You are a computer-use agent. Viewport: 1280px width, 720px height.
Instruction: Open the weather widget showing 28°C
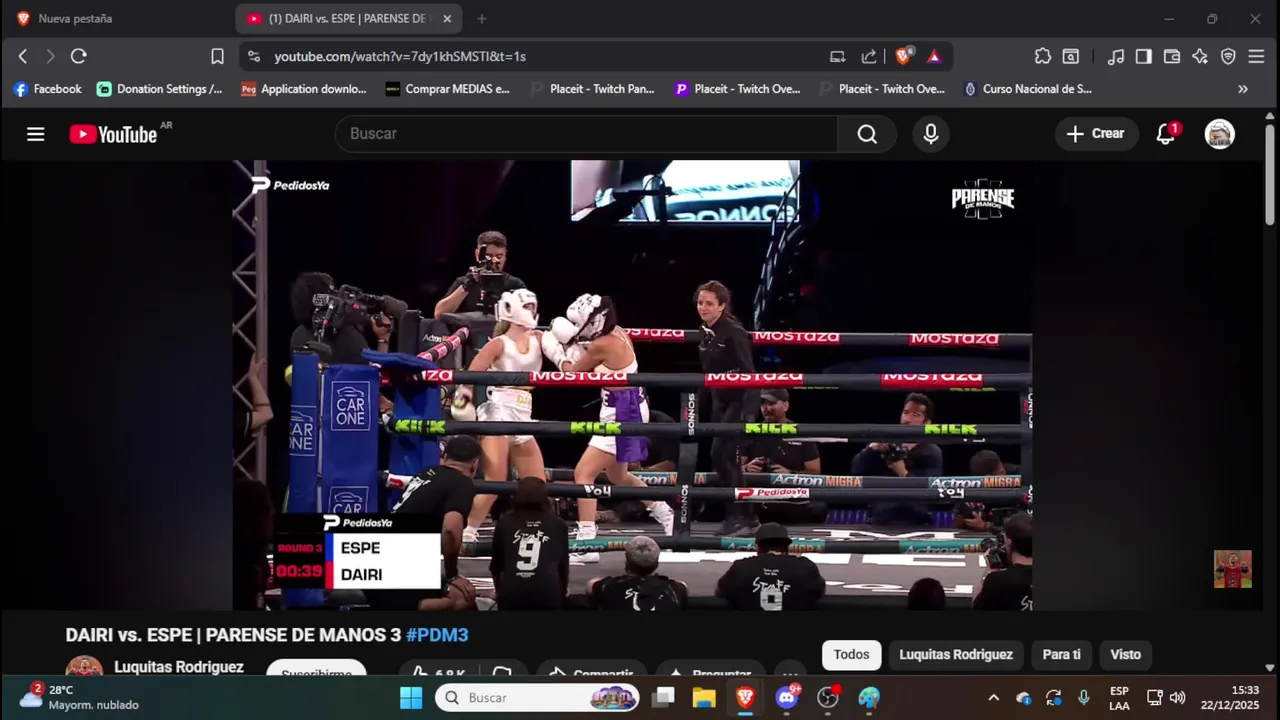(78, 697)
